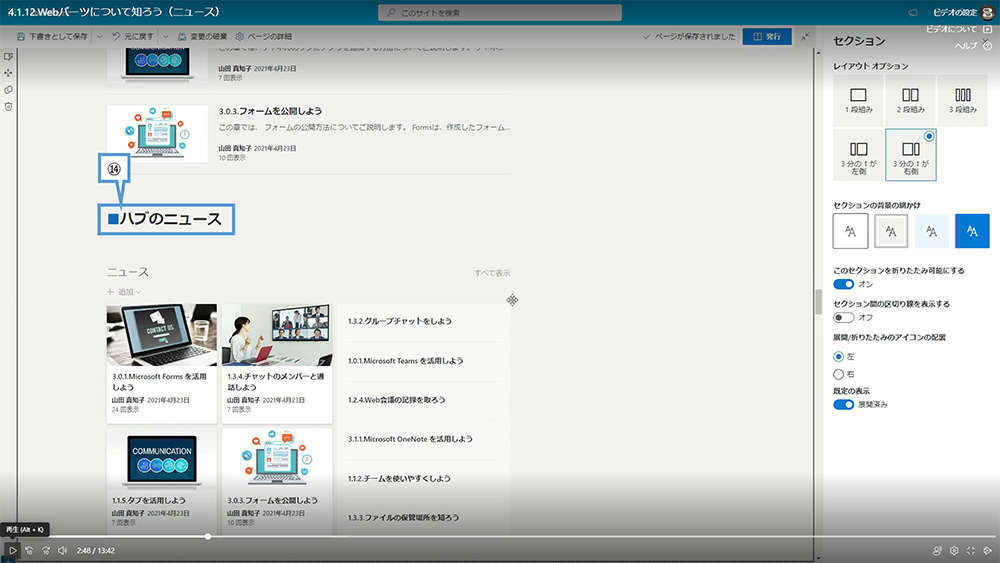Open 1.0.1.Microsoft Teams を活用しよう item
The width and height of the screenshot is (1000, 563).
coord(406,361)
